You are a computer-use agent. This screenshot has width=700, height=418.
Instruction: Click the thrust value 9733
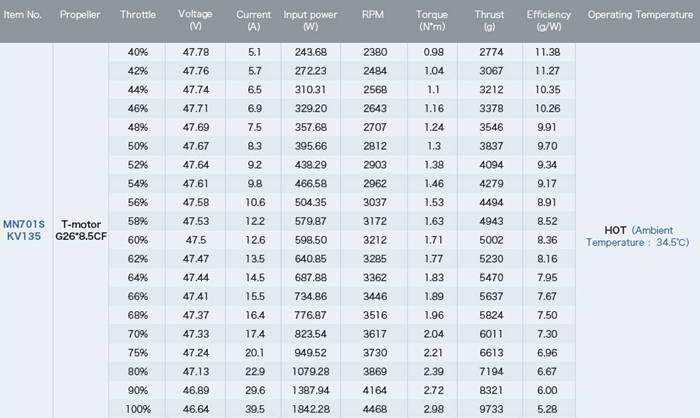[491, 410]
